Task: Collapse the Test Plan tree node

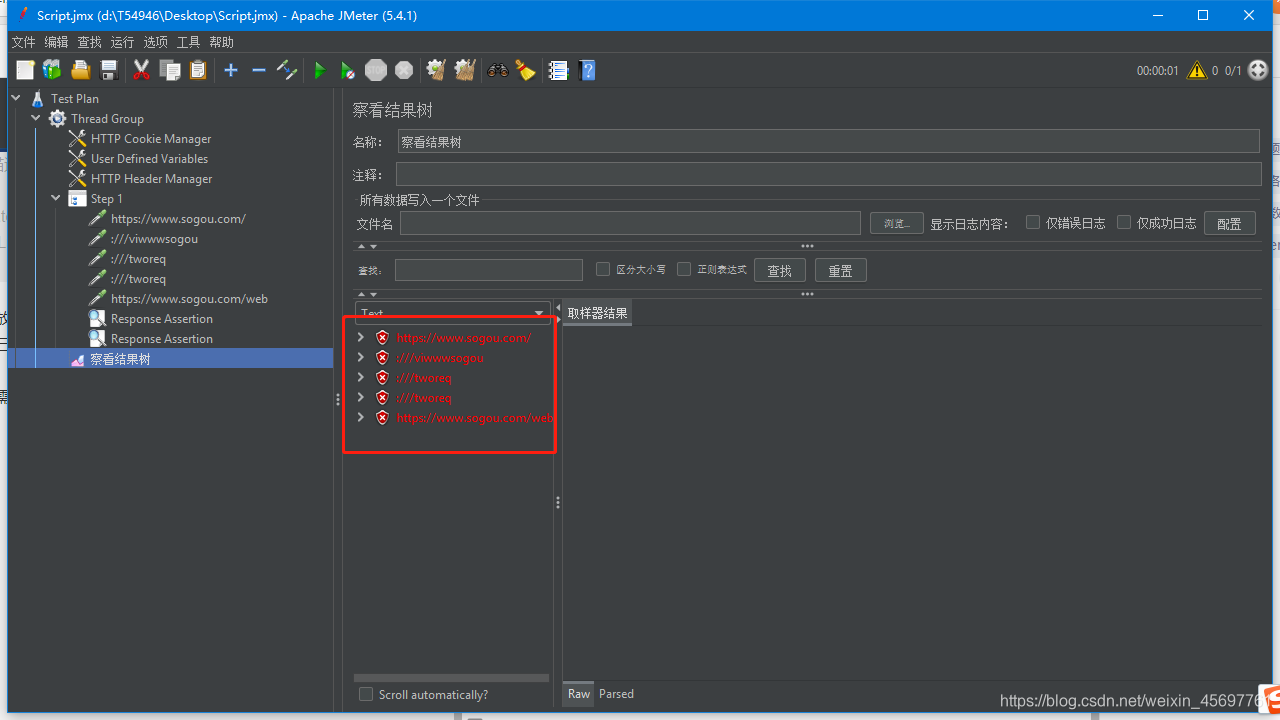Action: tap(16, 98)
